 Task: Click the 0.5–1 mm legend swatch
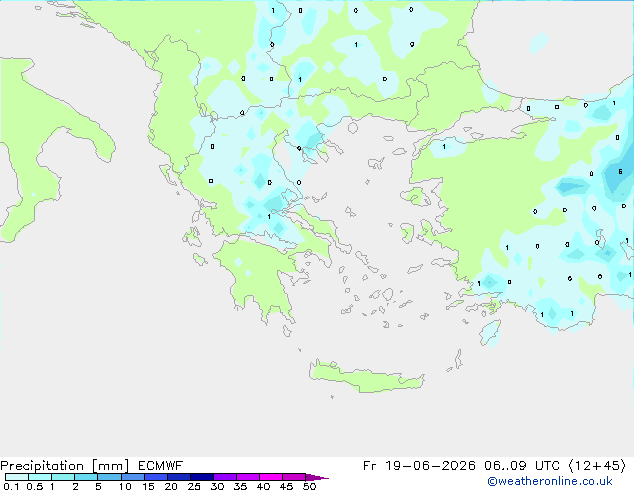pos(40,477)
